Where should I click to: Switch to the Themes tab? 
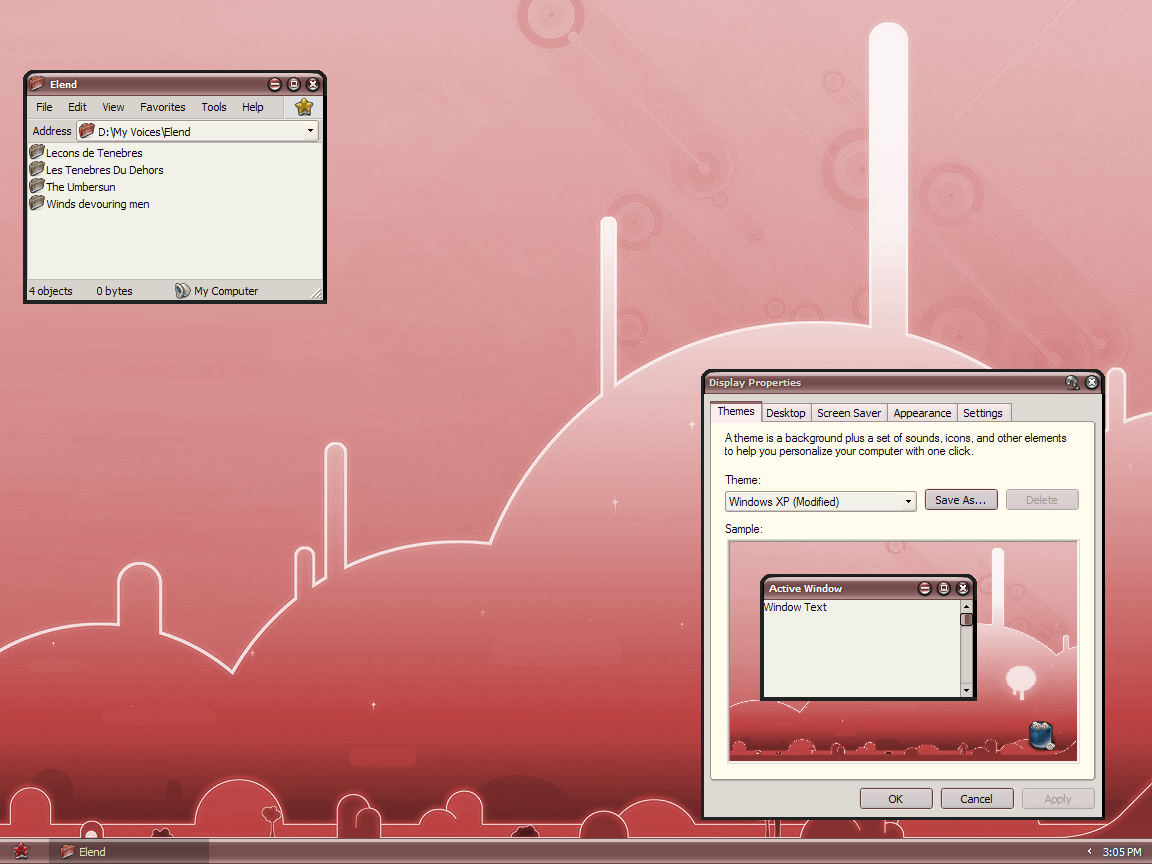tap(735, 411)
